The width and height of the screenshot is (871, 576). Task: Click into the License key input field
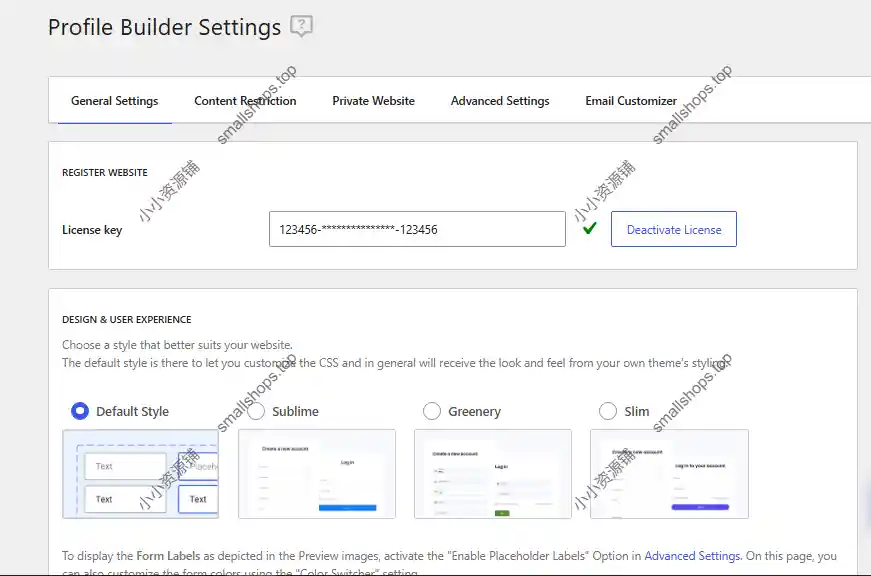point(417,229)
